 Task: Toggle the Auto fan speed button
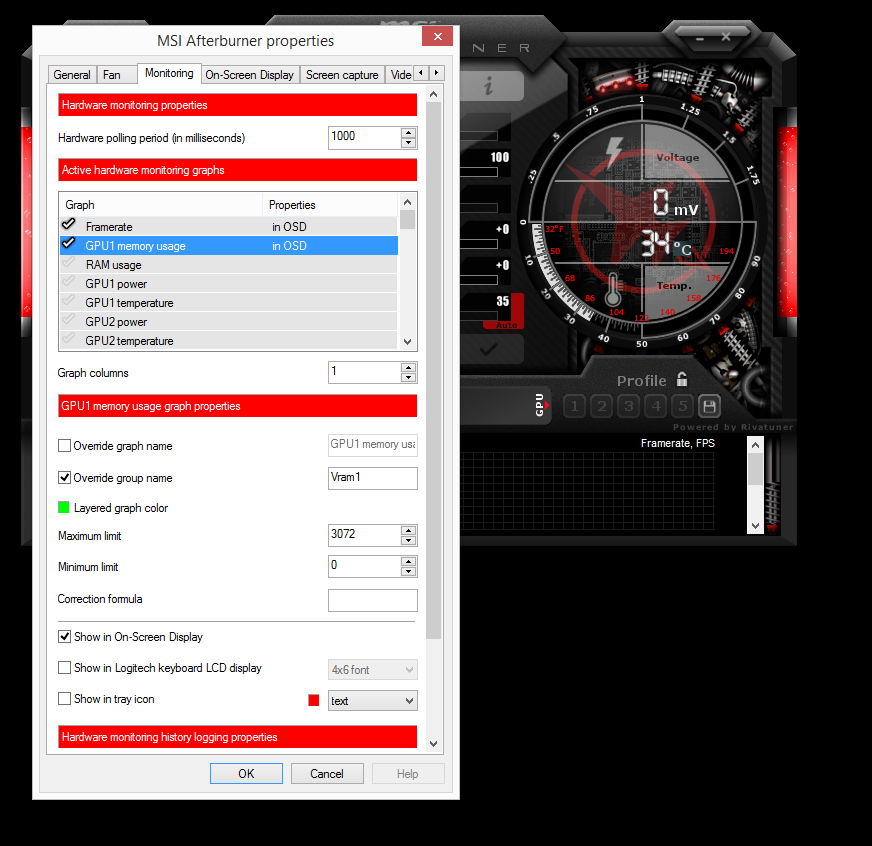pos(506,325)
